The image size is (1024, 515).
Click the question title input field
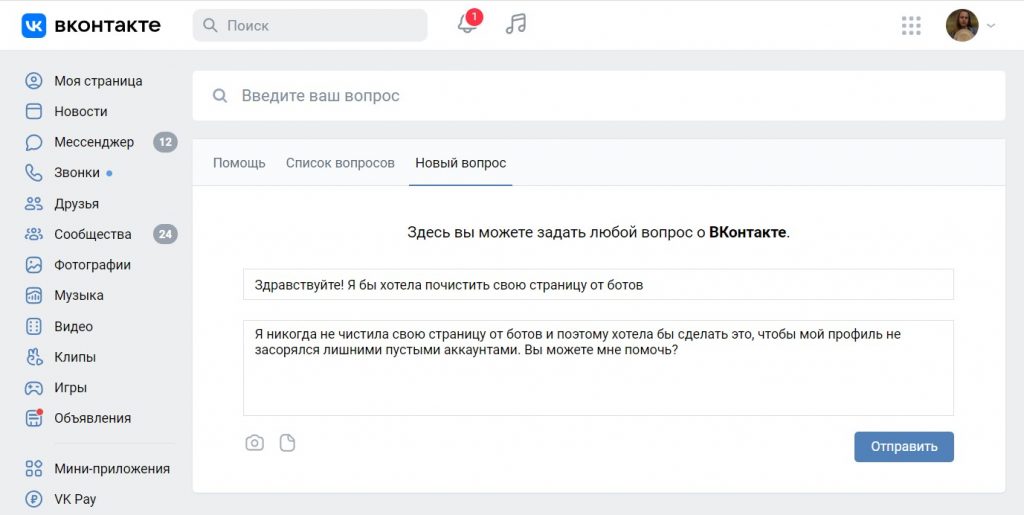(598, 285)
